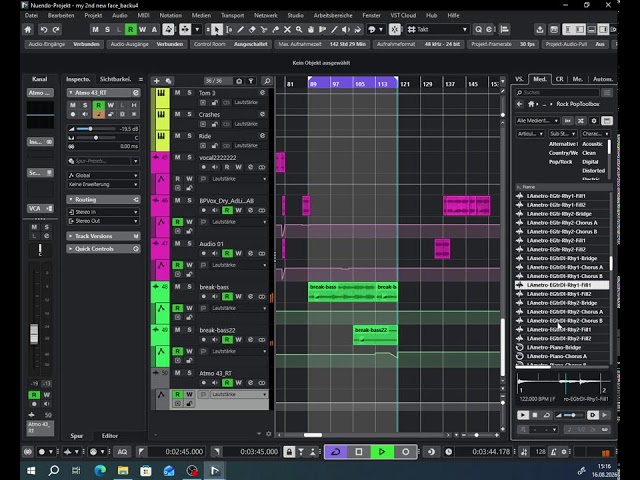The height and width of the screenshot is (480, 640).
Task: Start recording in transport bar
Action: (405, 451)
